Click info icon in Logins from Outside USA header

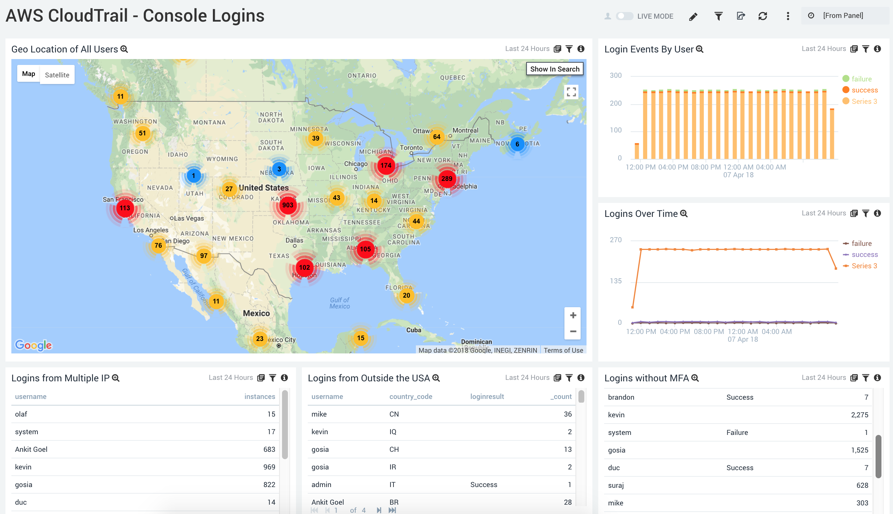[581, 378]
